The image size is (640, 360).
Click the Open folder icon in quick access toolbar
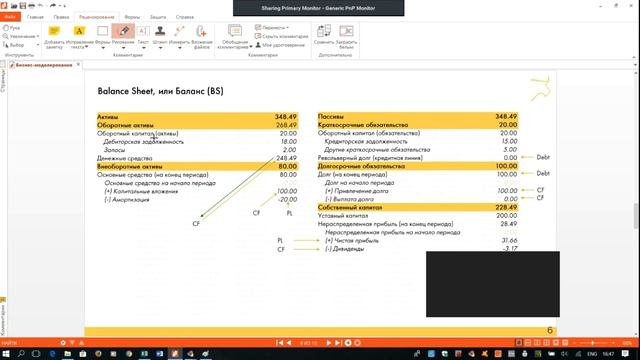click(x=13, y=6)
